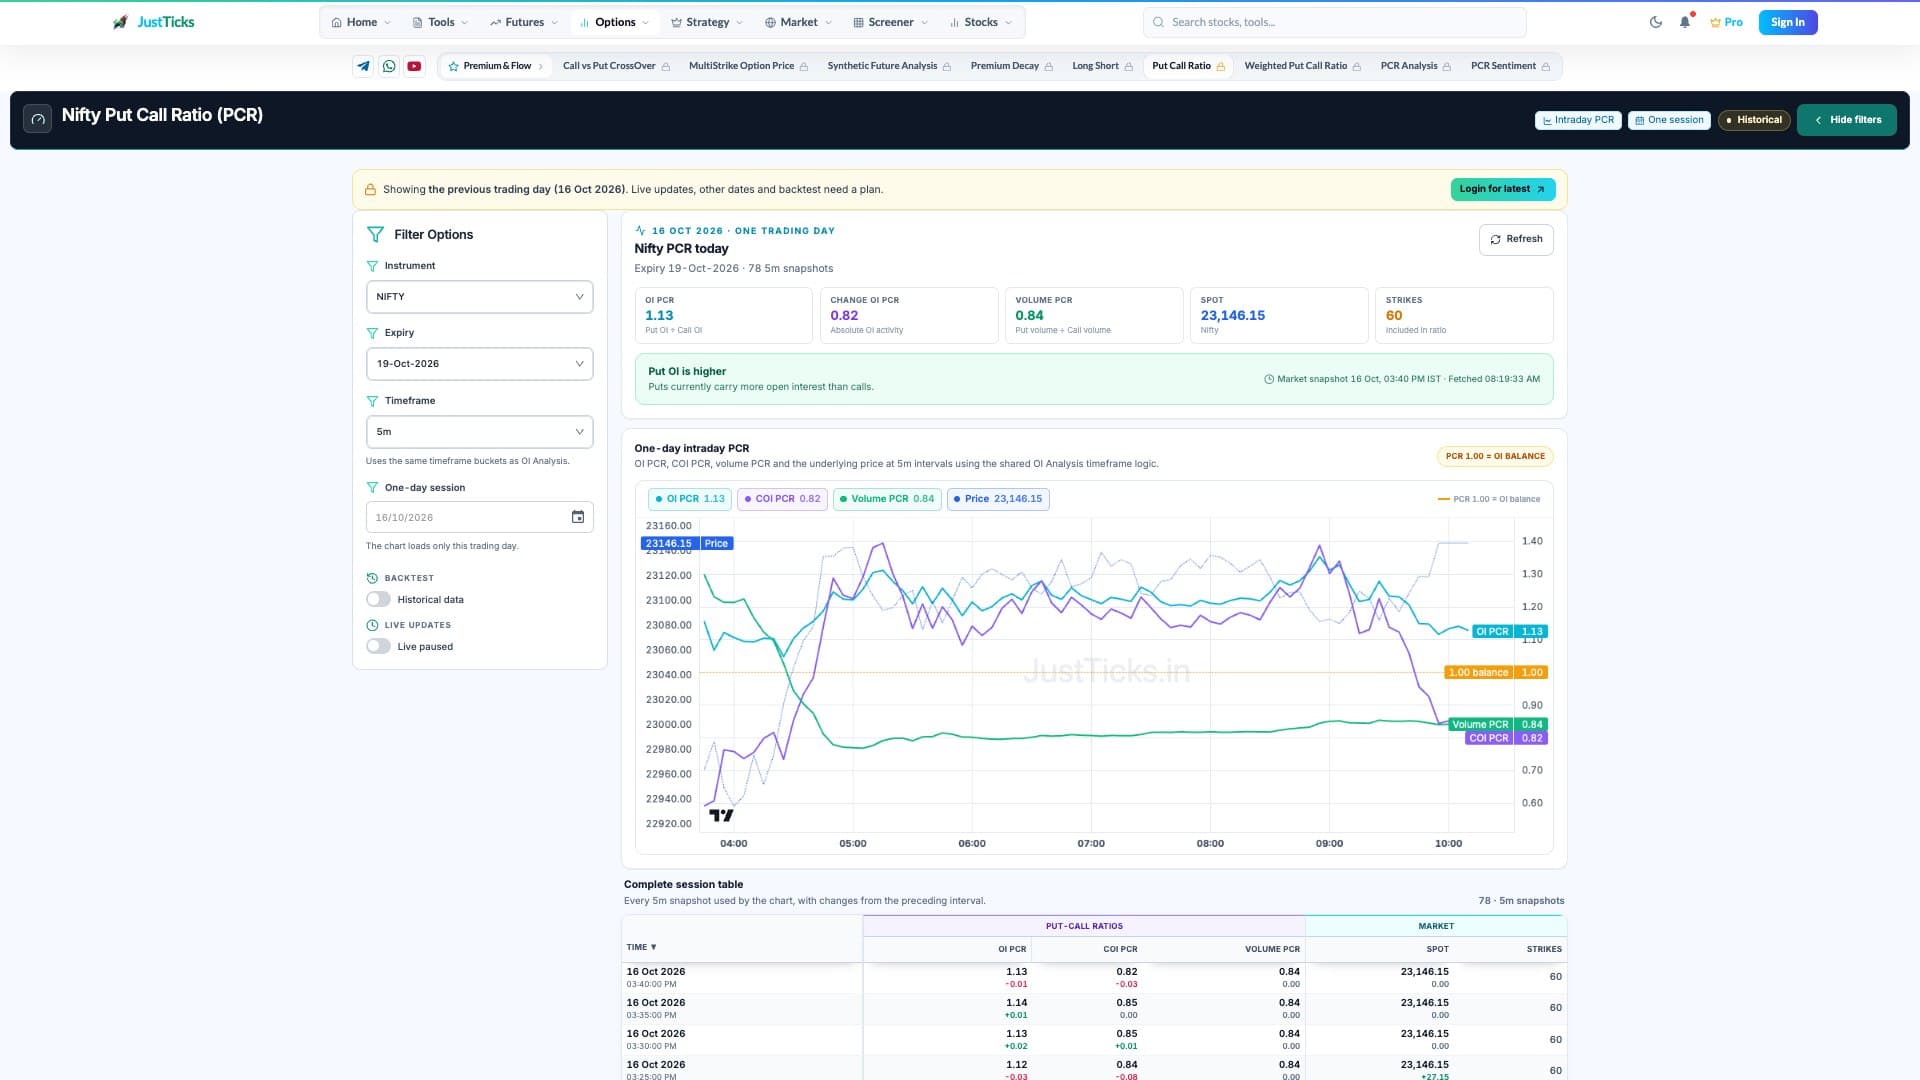Toggle the Live paused switch
Viewport: 1920px width, 1080px height.
click(x=378, y=646)
